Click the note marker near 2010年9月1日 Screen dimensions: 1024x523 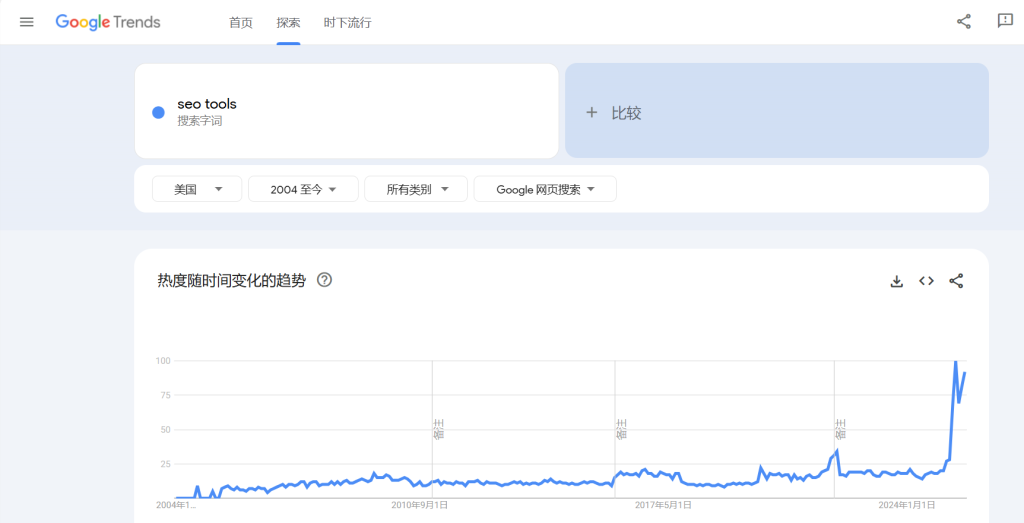[x=438, y=430]
